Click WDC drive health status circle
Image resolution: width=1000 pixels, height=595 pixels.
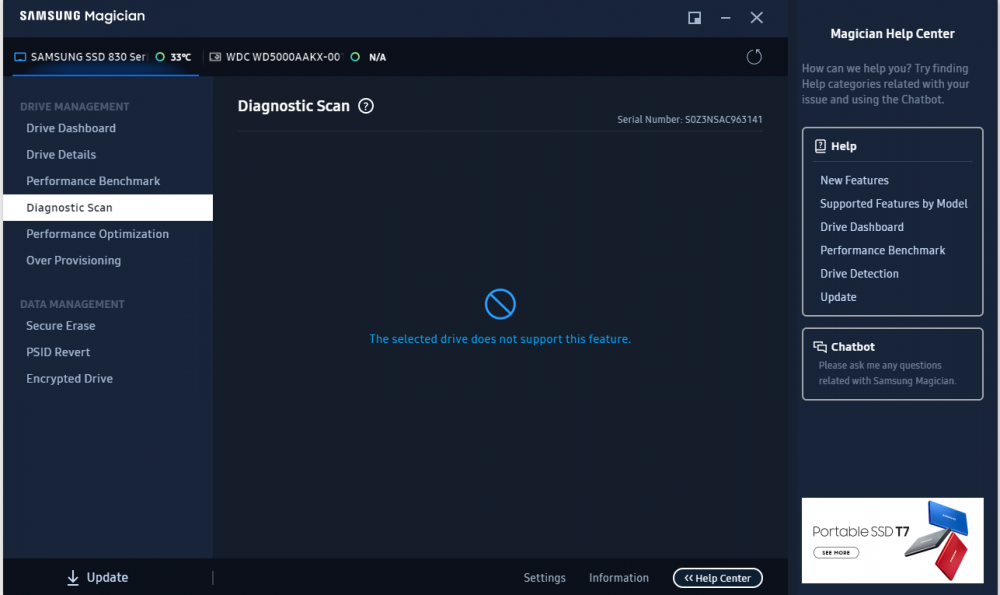click(355, 57)
